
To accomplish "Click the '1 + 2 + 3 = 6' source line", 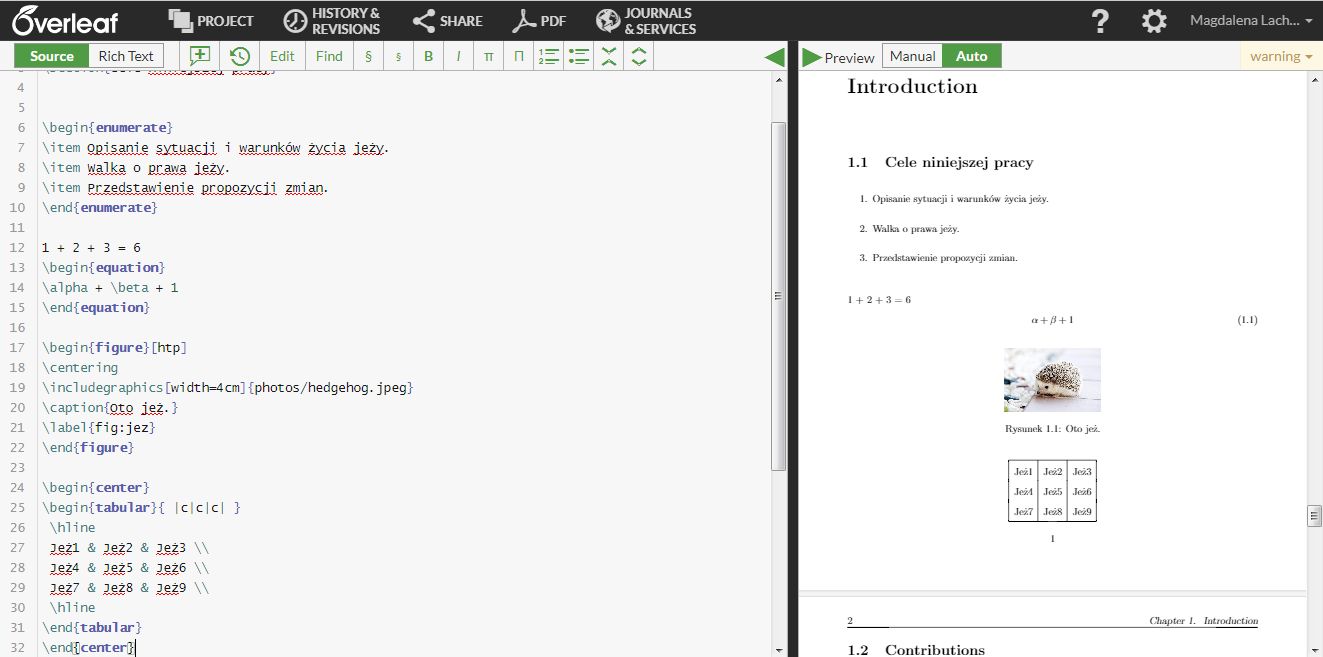I will [91, 247].
